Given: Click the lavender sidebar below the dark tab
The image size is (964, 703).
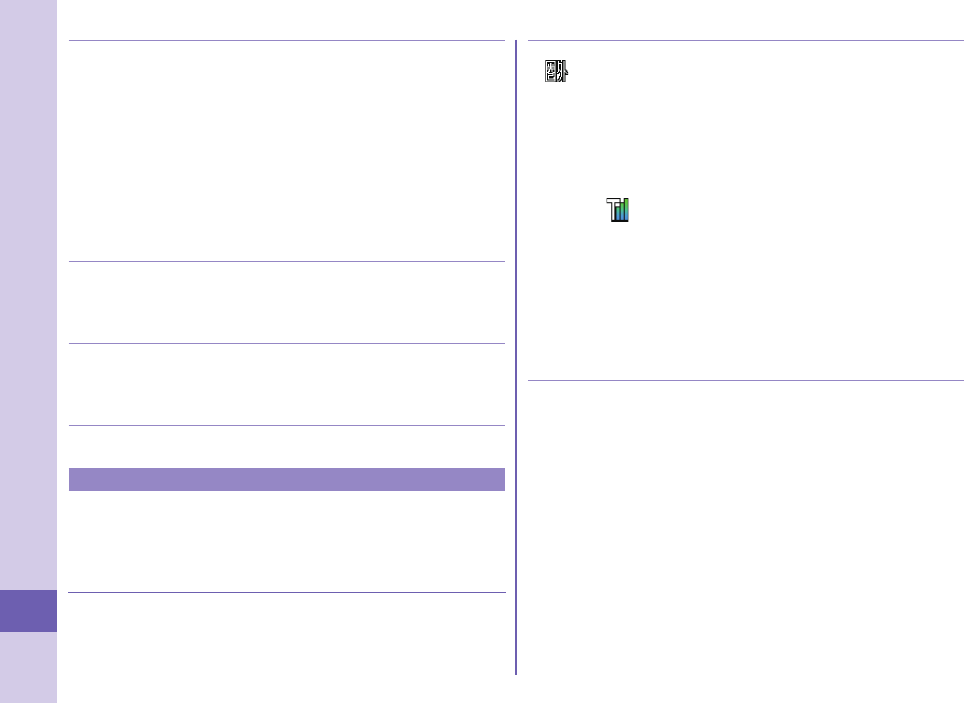Looking at the screenshot, I should 28,667.
